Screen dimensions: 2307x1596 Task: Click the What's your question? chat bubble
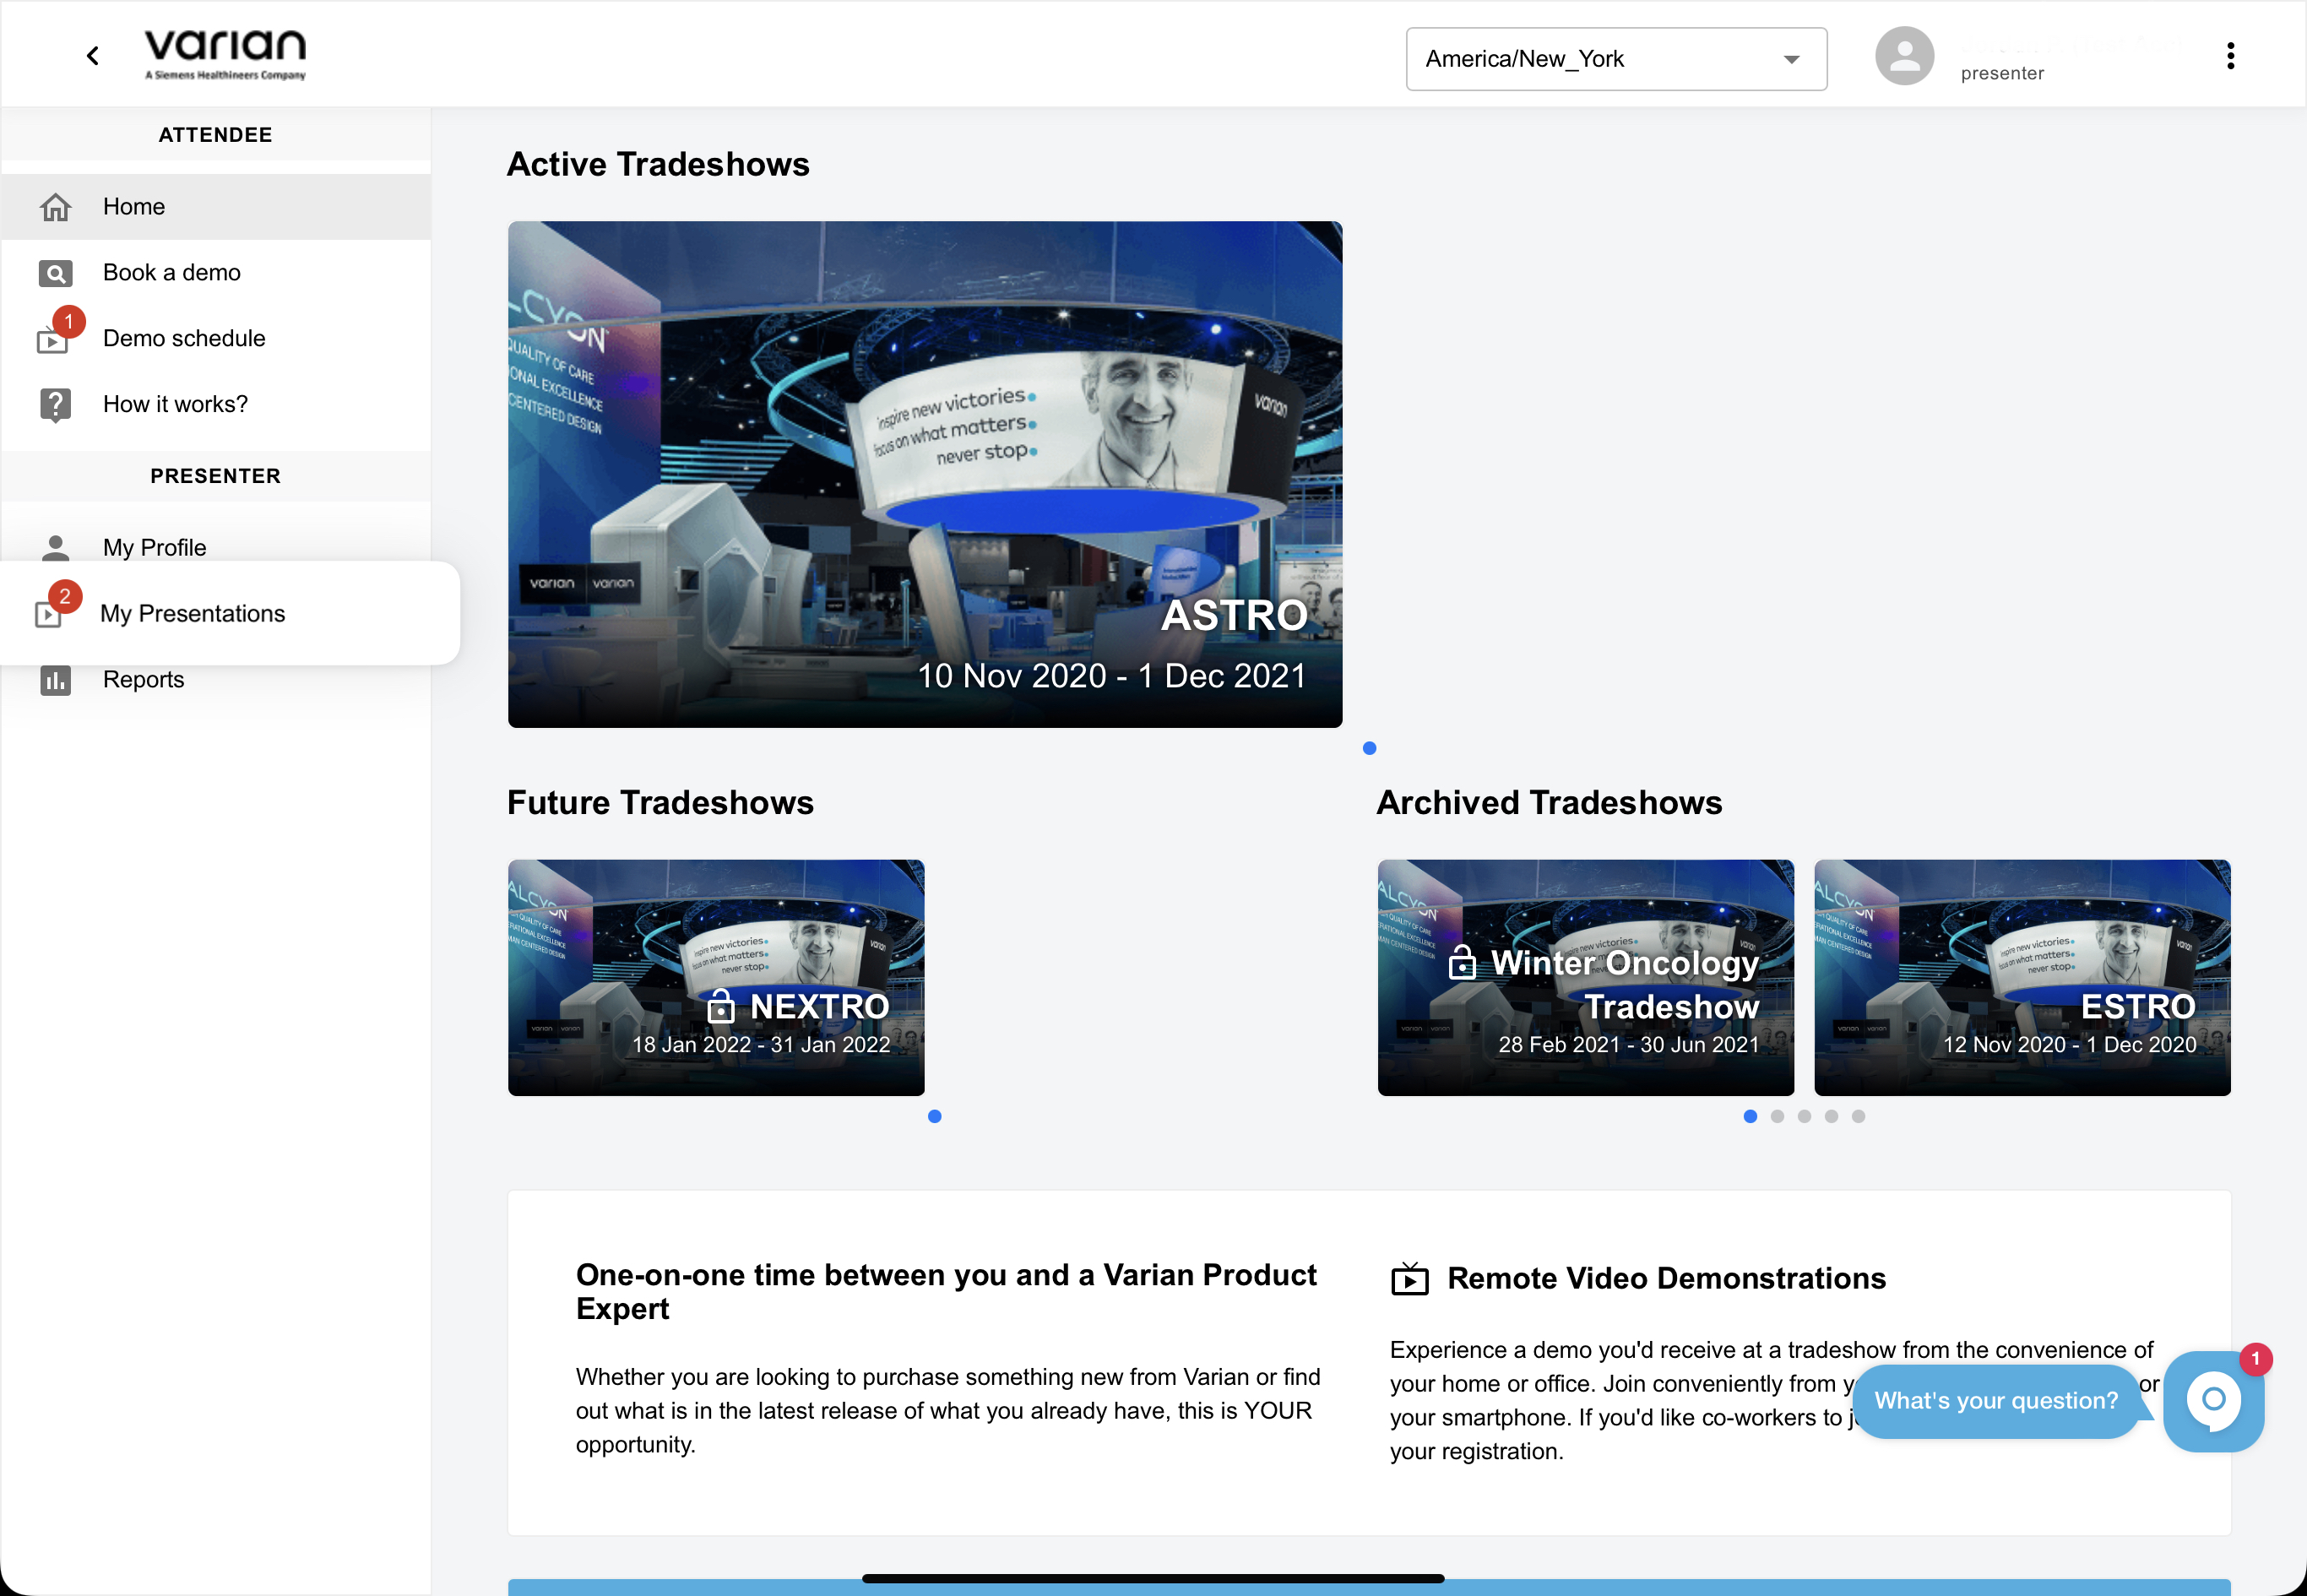tap(1996, 1401)
